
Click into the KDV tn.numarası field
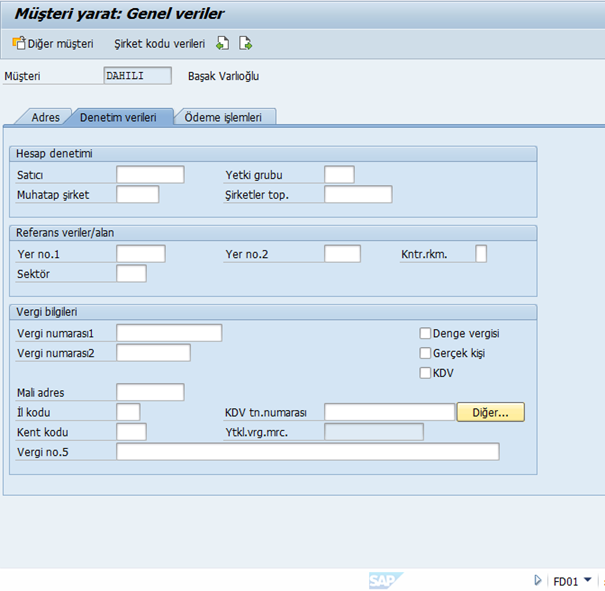point(389,412)
